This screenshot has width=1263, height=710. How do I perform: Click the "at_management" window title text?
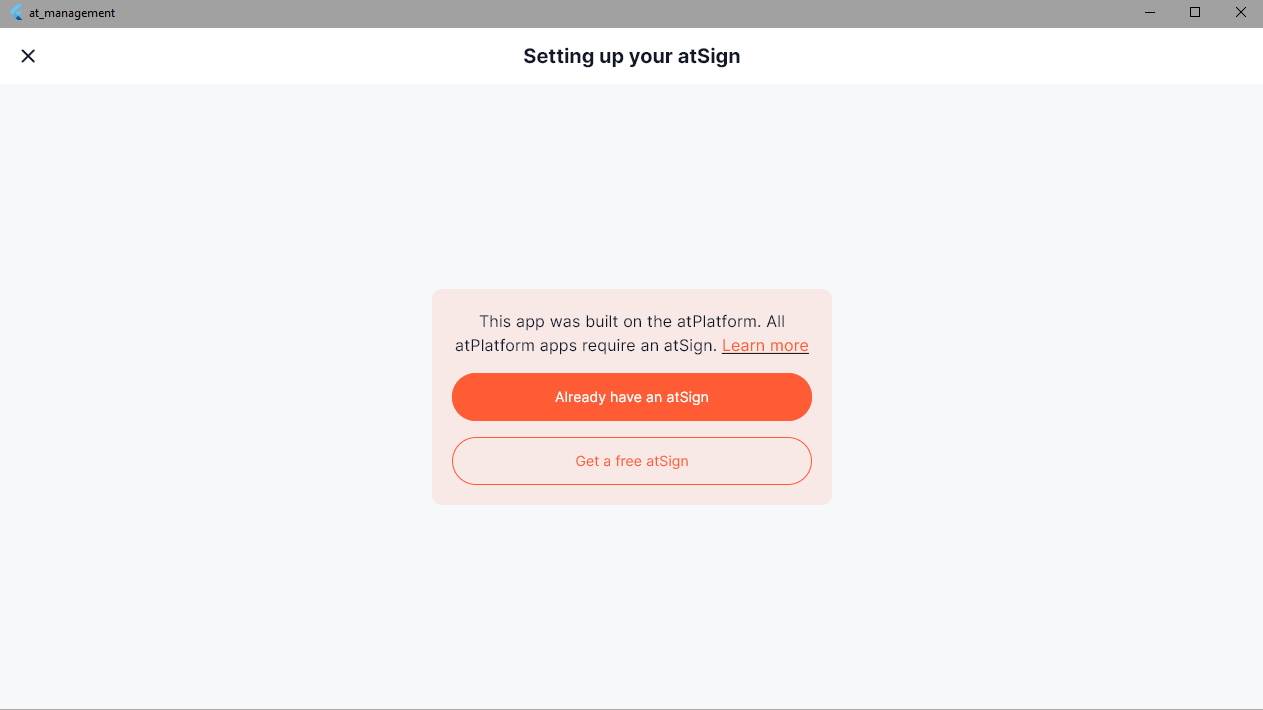point(72,13)
